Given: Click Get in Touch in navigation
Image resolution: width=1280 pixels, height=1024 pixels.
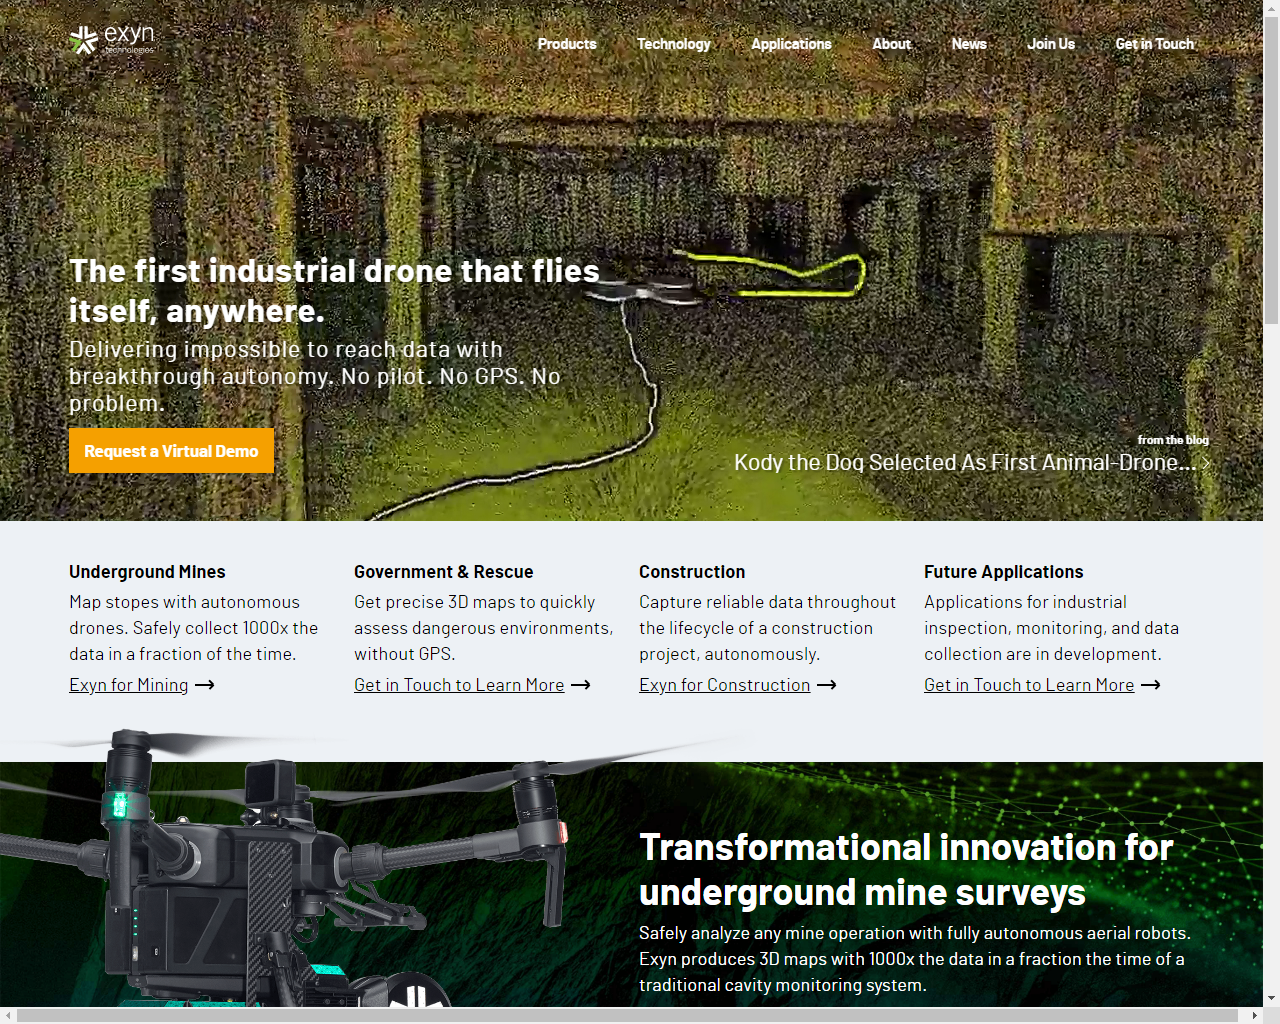Looking at the screenshot, I should click(x=1155, y=44).
